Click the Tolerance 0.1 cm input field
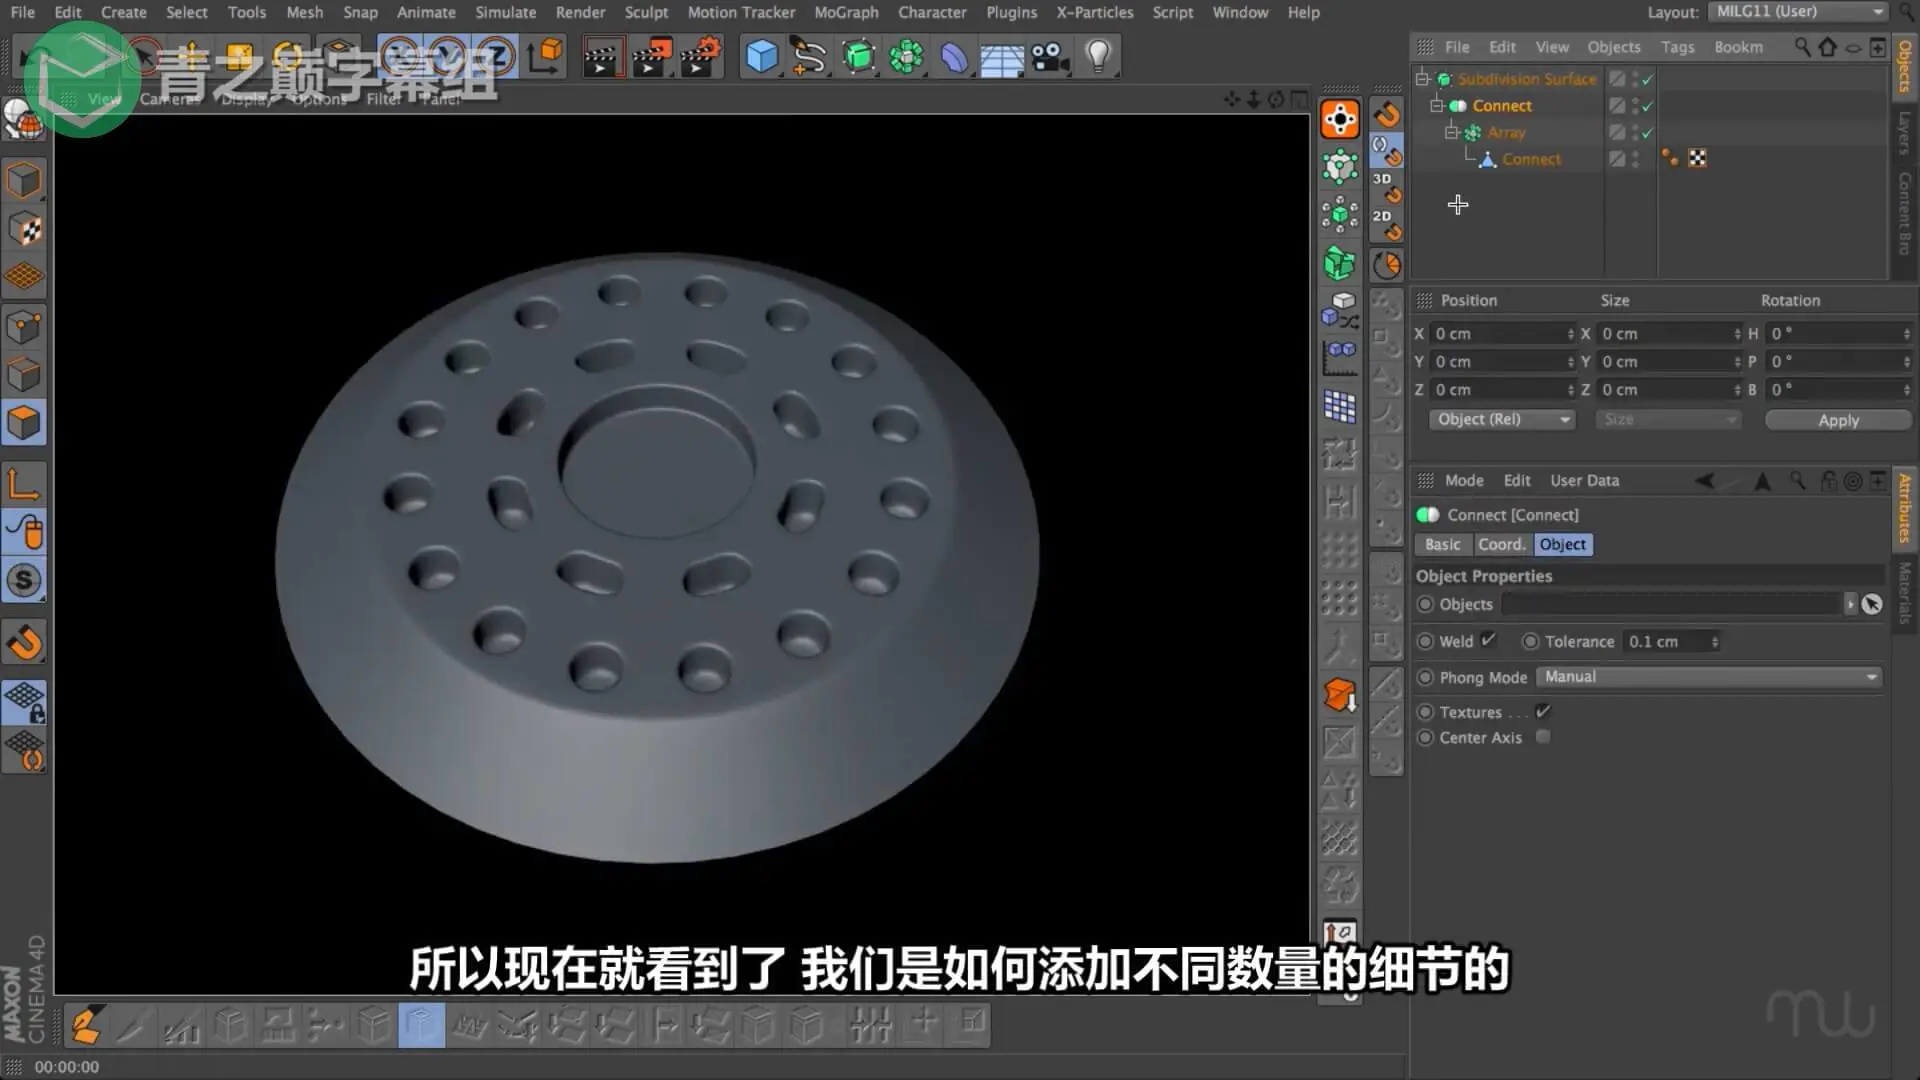This screenshot has height=1080, width=1920. 1665,642
